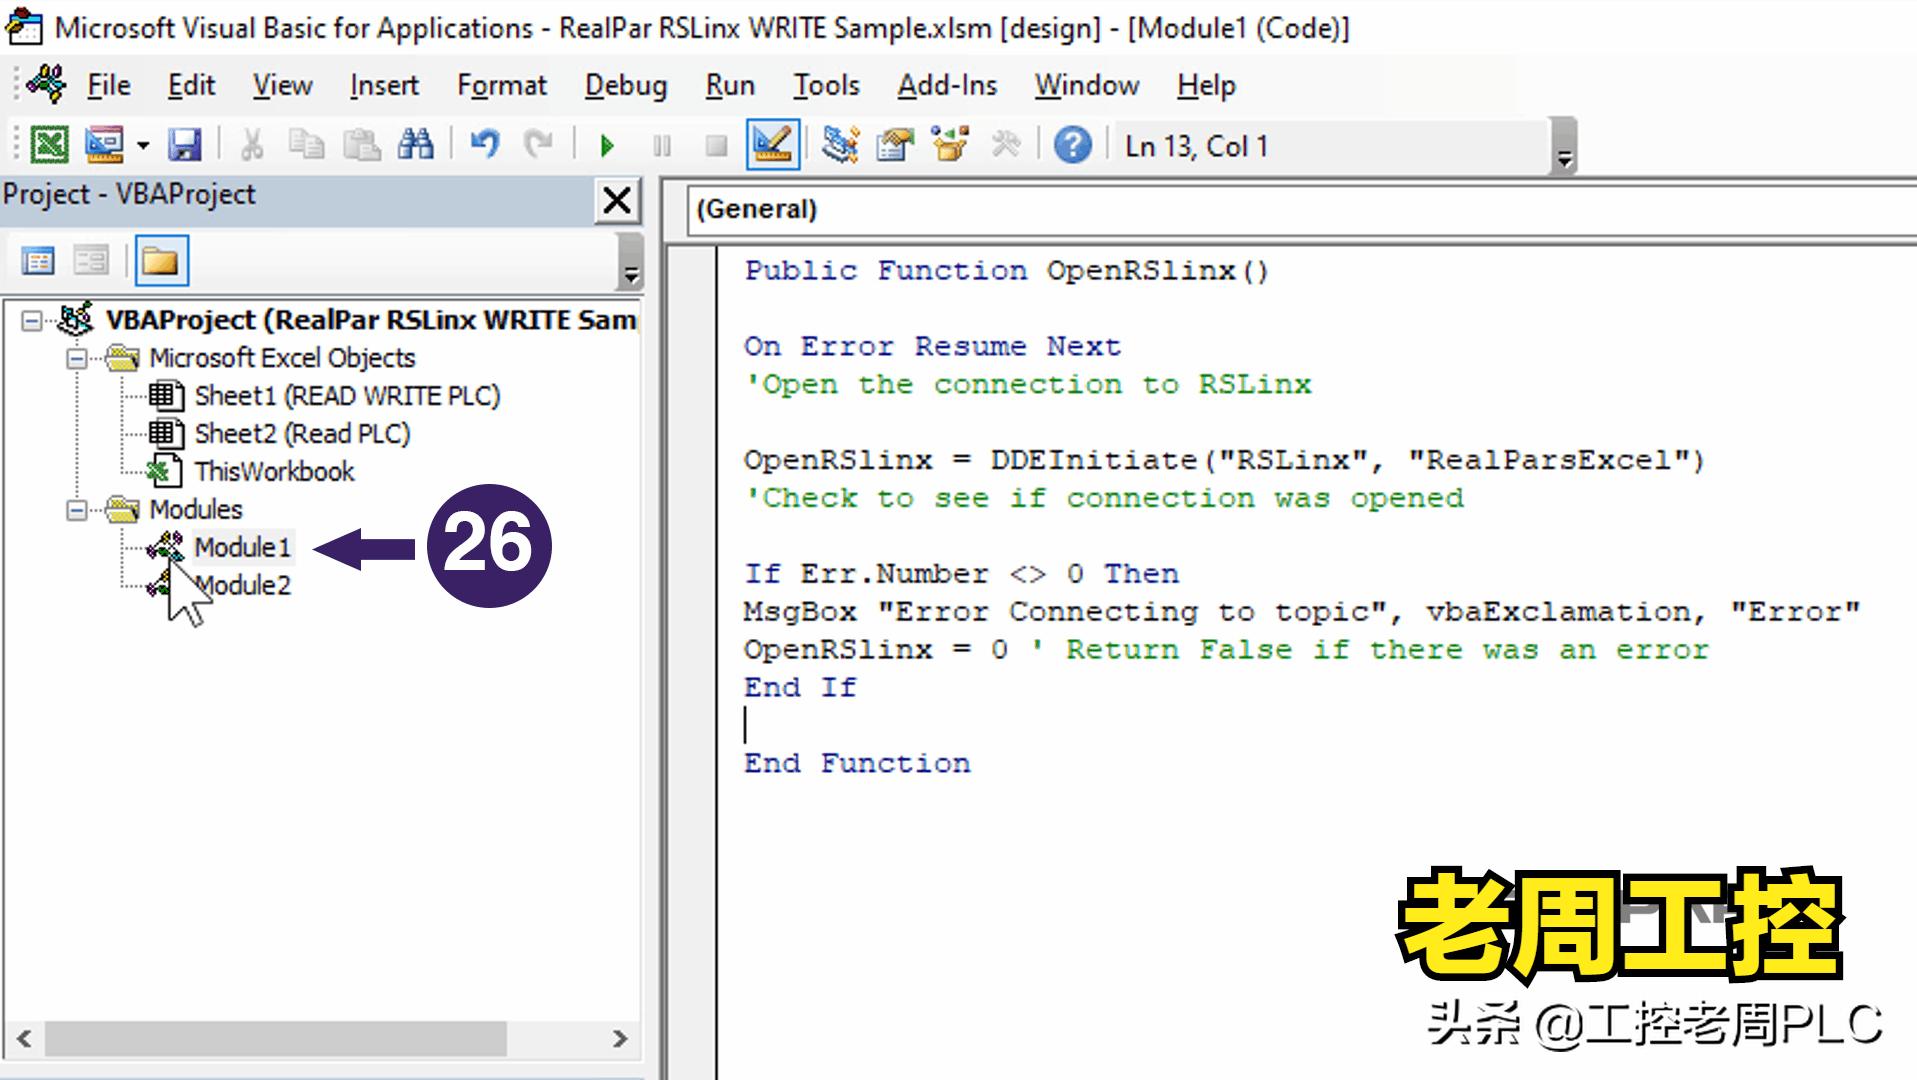Undo the last edit
This screenshot has height=1080, width=1917.
(x=484, y=145)
